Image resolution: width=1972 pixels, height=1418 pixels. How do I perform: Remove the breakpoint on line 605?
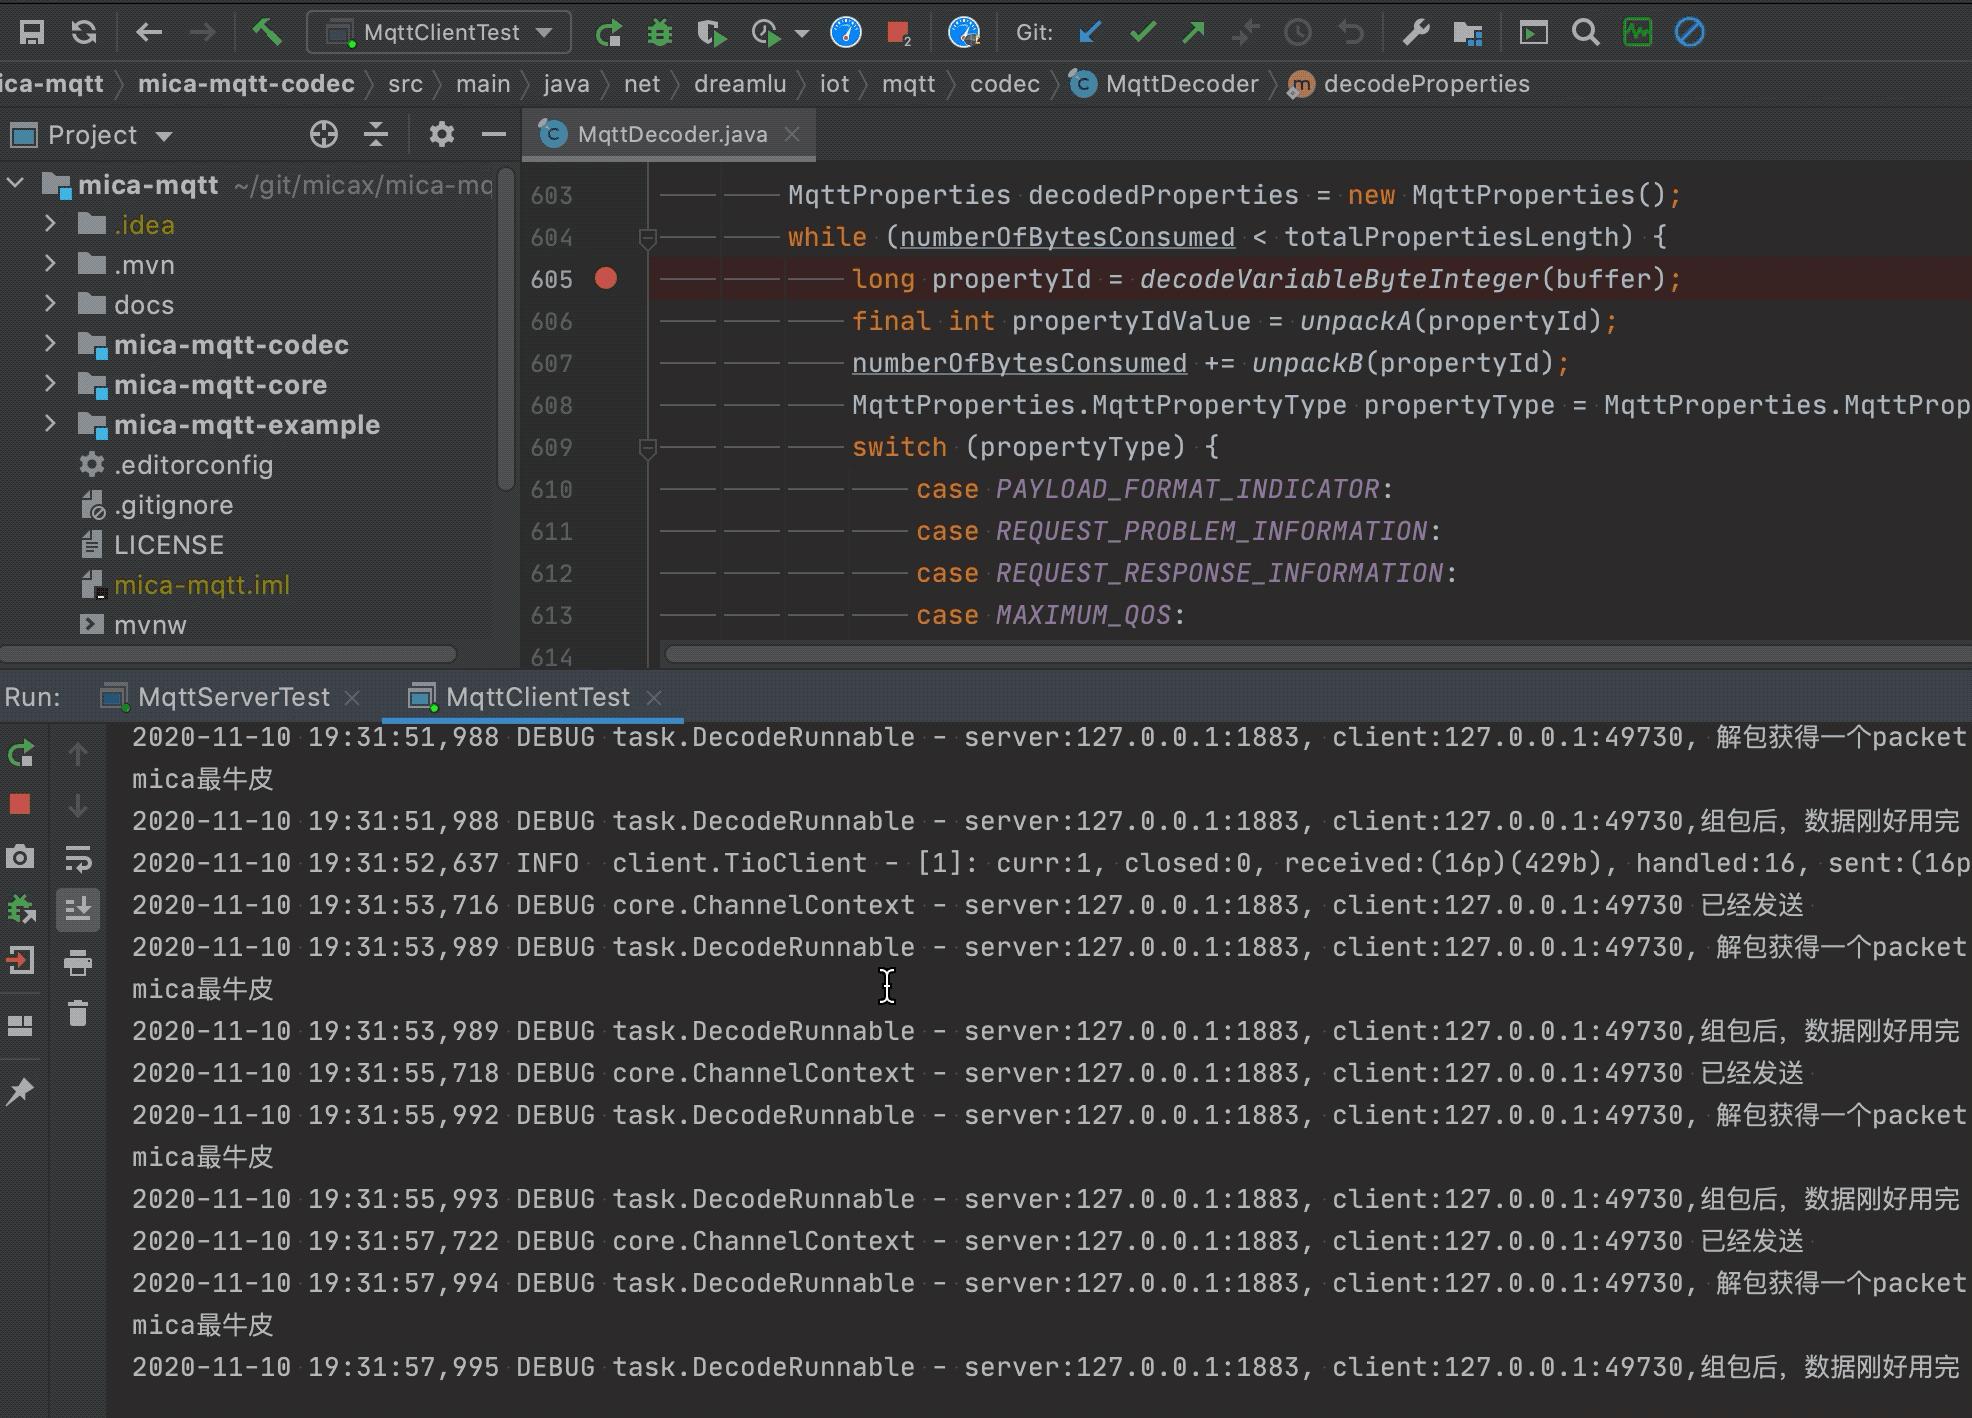tap(606, 280)
